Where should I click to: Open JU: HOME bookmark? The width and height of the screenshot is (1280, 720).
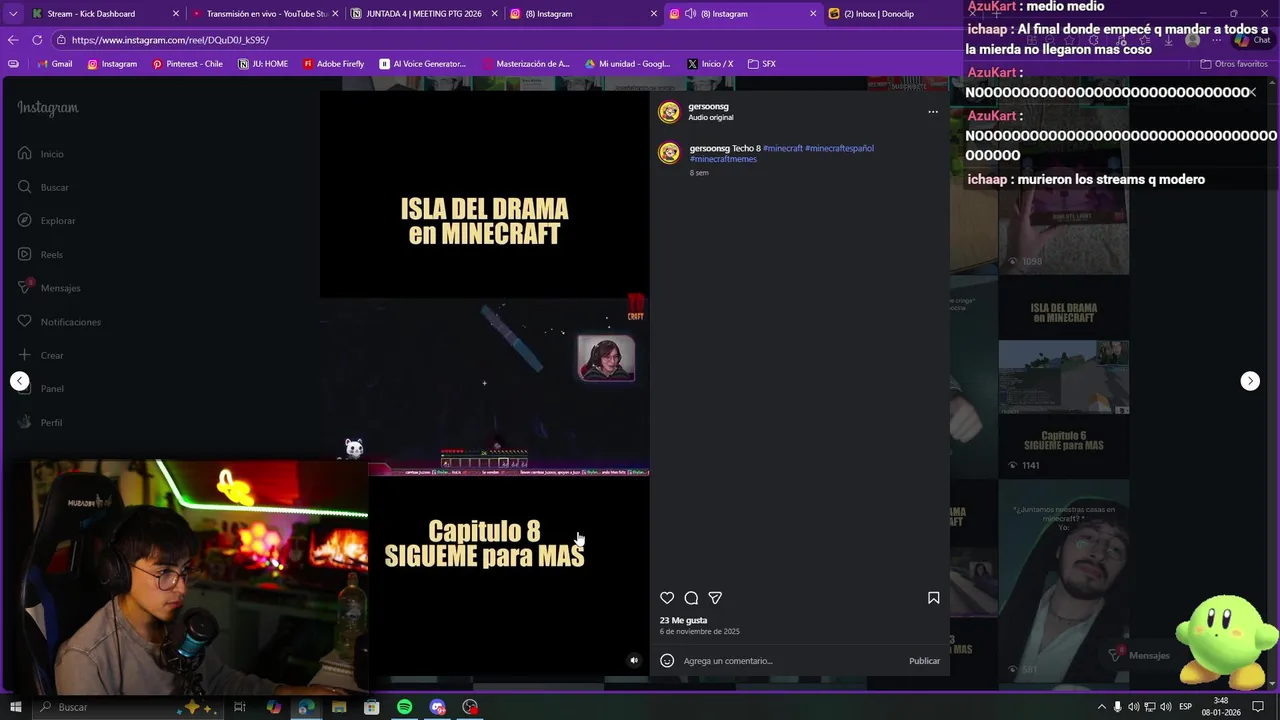pos(263,64)
